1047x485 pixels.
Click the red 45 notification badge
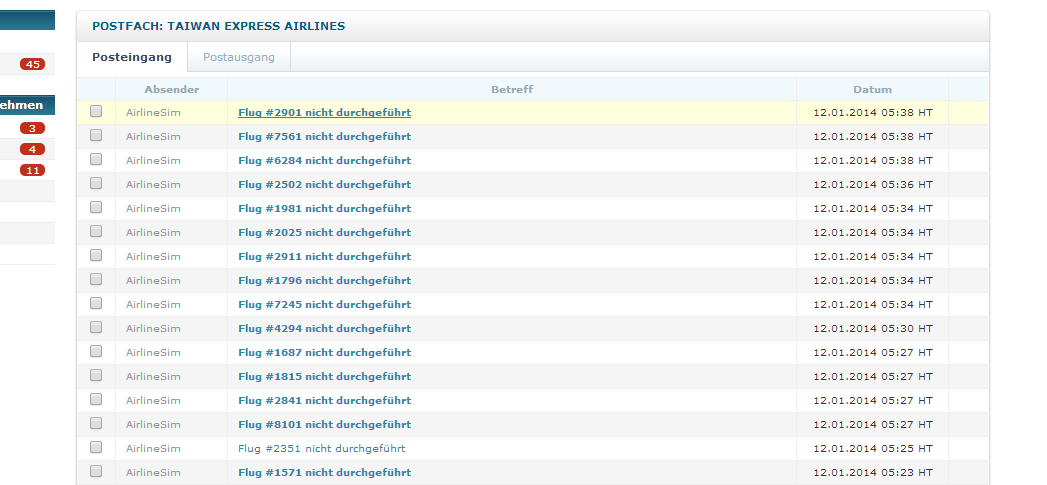coord(32,64)
